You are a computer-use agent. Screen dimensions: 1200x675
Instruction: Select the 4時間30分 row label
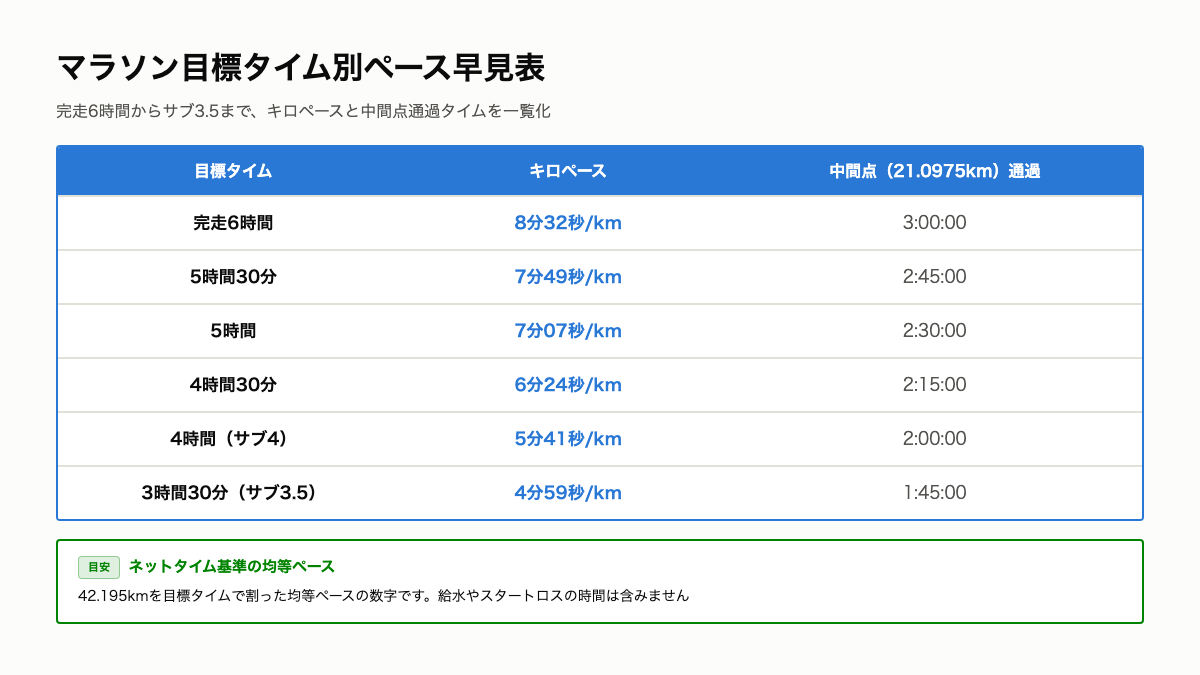tap(233, 385)
